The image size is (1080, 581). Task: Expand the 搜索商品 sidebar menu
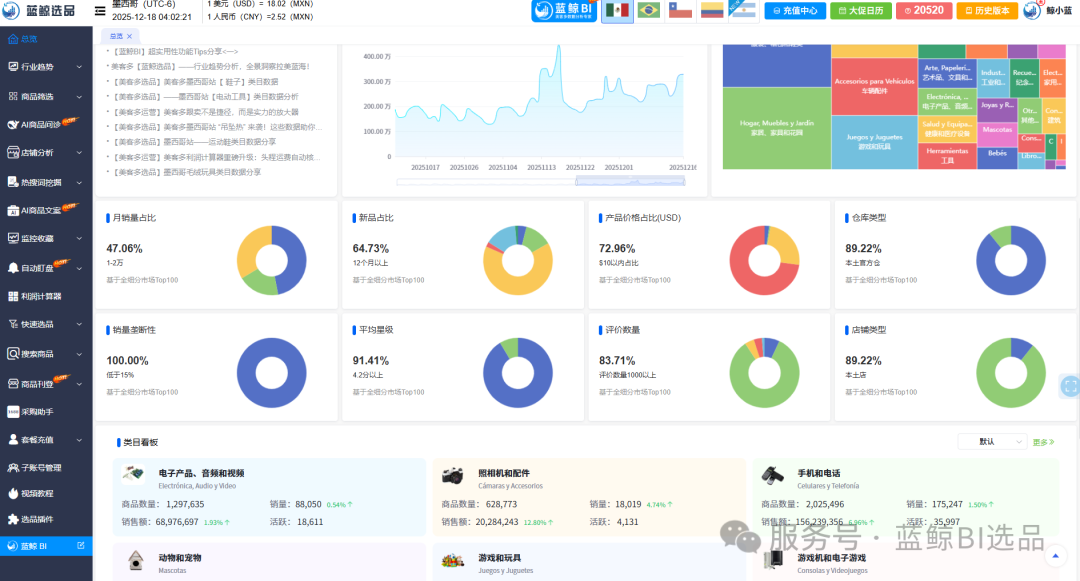pos(46,354)
